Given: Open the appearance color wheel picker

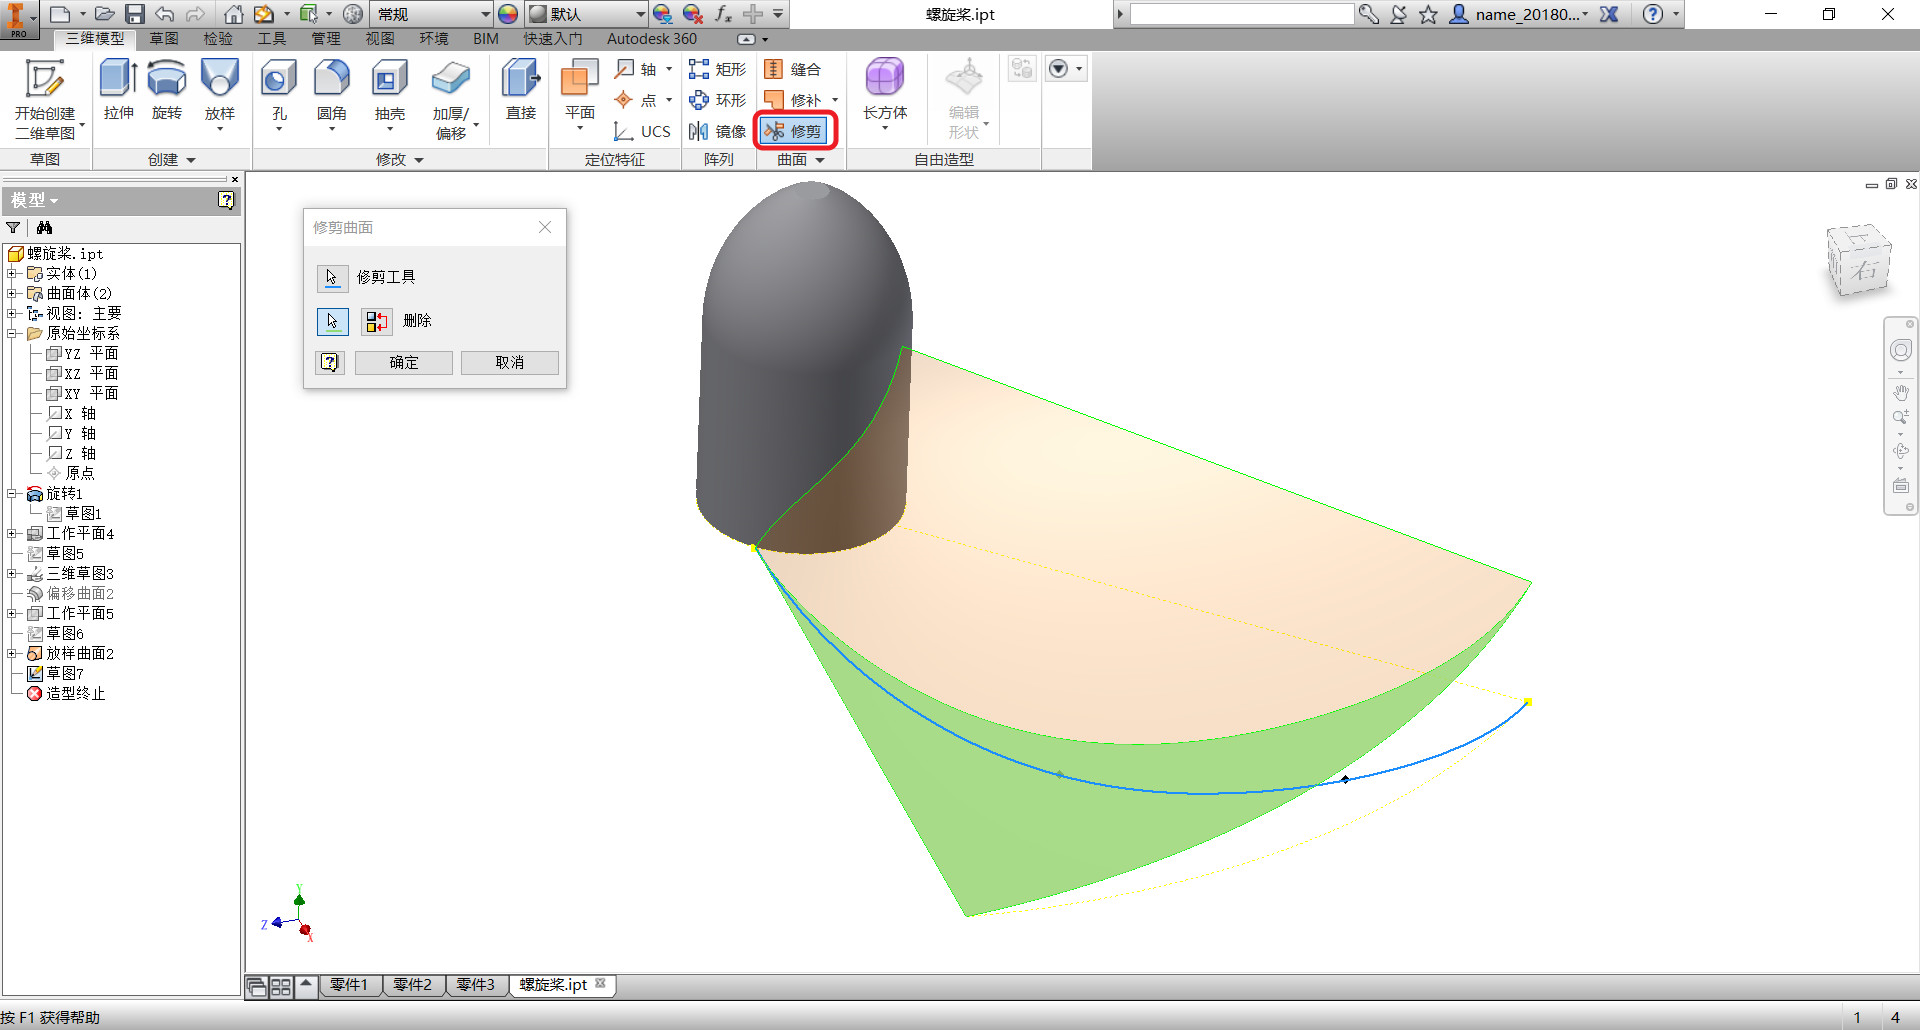Looking at the screenshot, I should (508, 14).
